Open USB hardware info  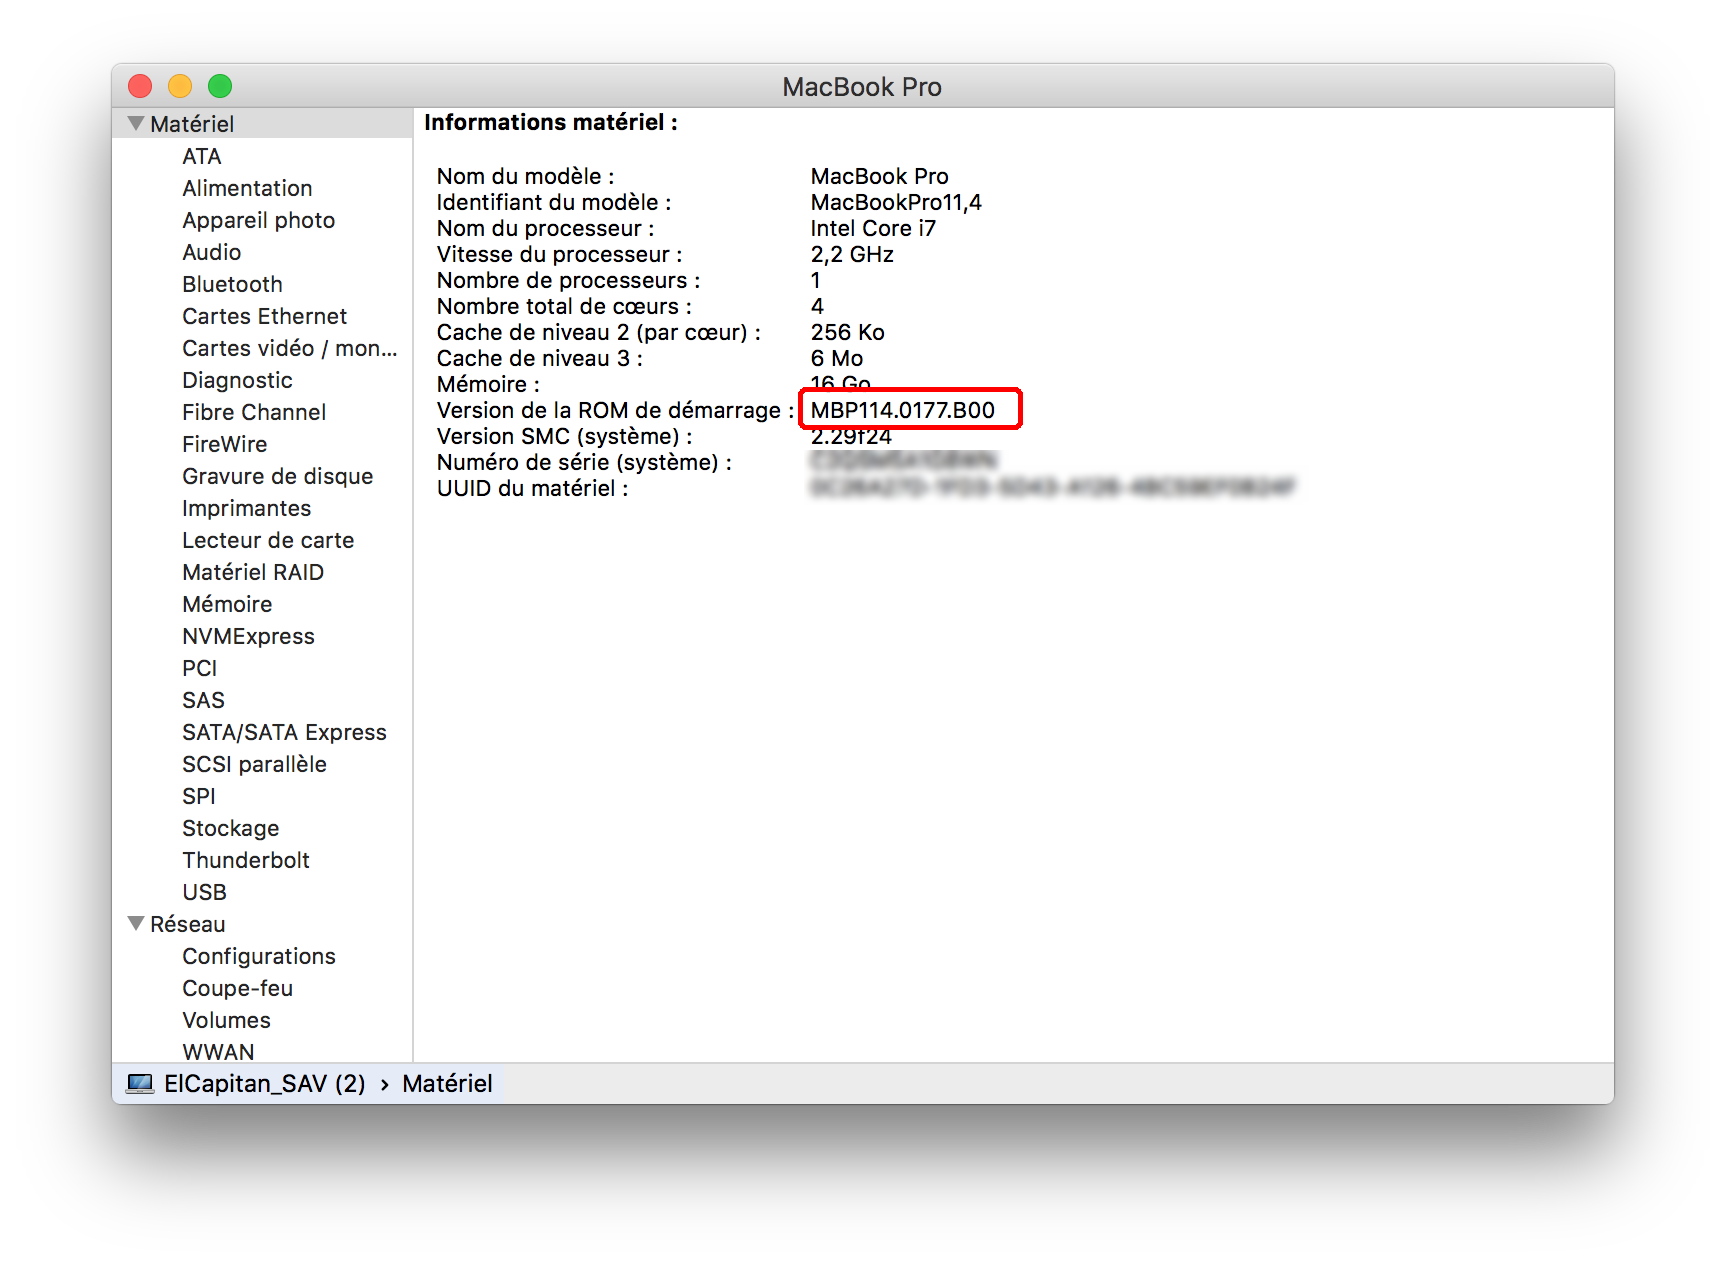point(204,892)
